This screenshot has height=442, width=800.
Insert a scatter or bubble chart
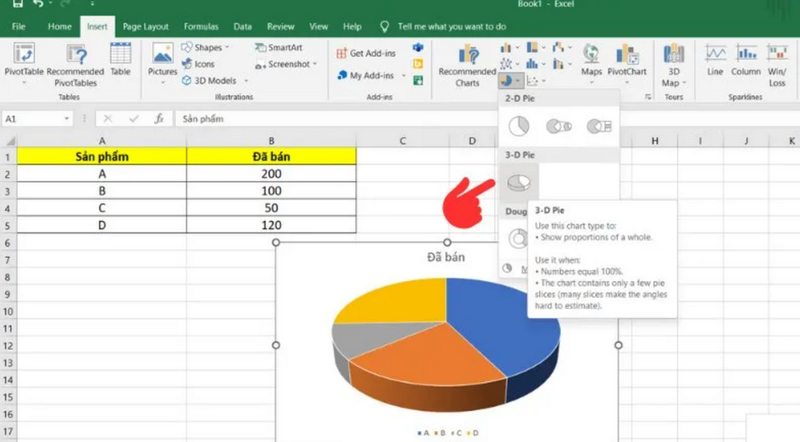535,81
